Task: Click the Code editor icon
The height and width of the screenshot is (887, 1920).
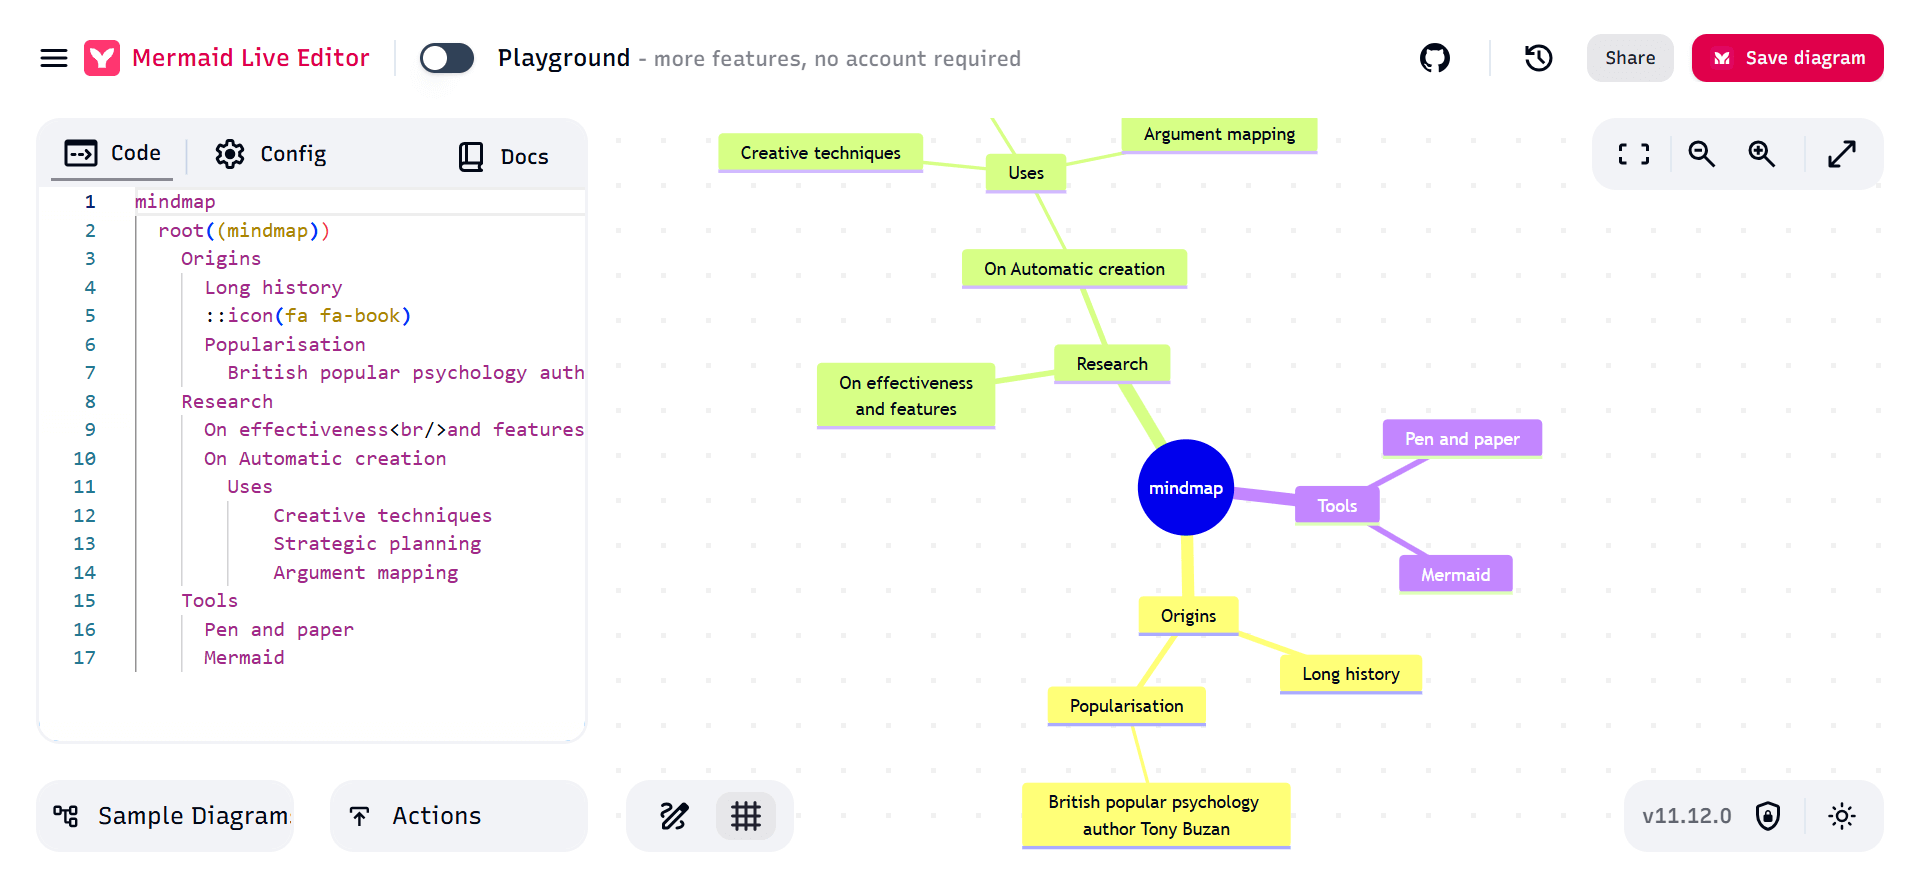Action: (81, 153)
